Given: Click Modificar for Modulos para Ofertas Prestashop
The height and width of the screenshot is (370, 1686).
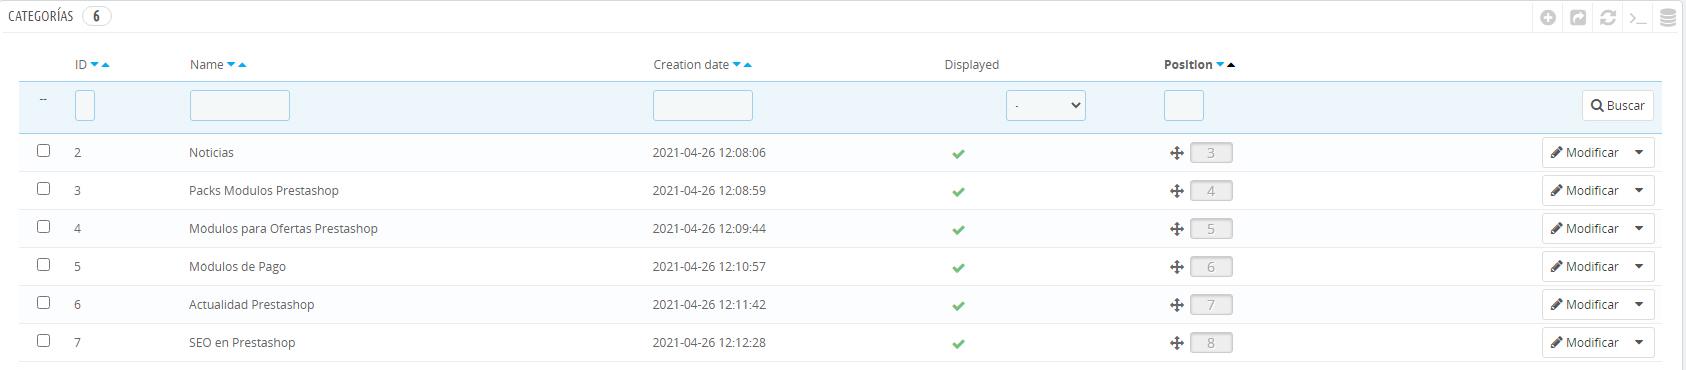Looking at the screenshot, I should (1585, 229).
